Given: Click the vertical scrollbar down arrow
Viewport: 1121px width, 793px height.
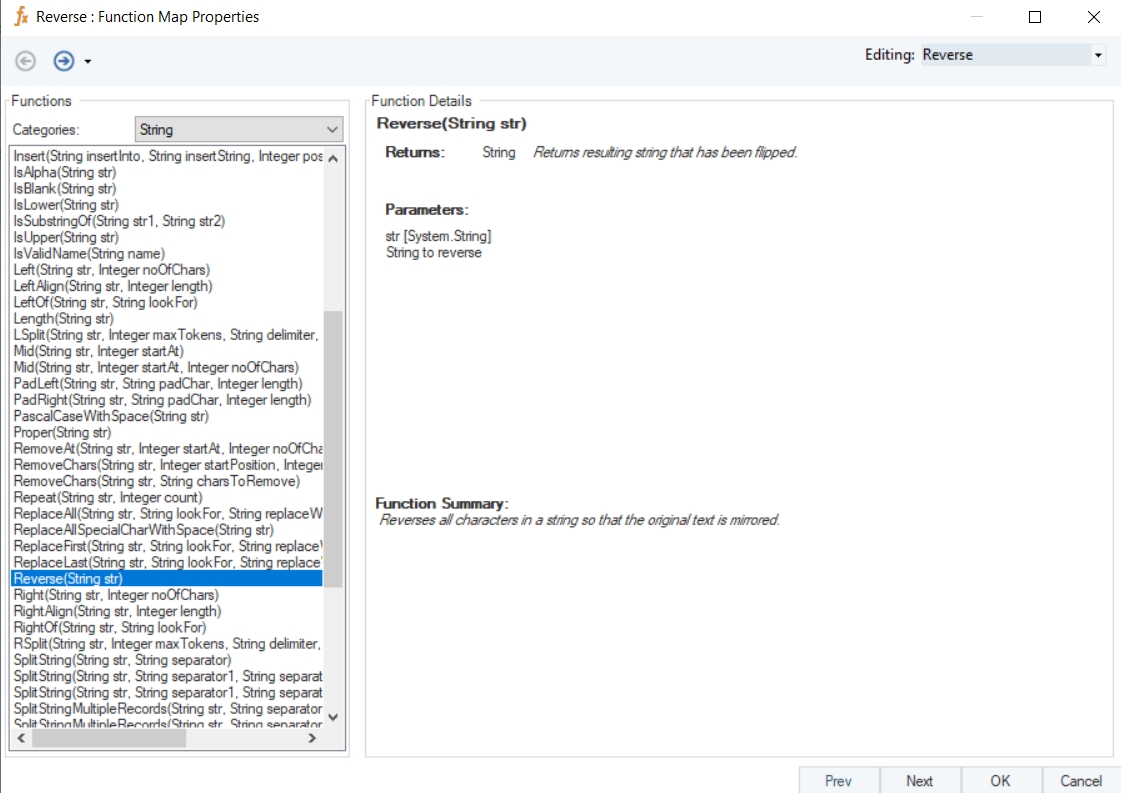Looking at the screenshot, I should [x=333, y=717].
